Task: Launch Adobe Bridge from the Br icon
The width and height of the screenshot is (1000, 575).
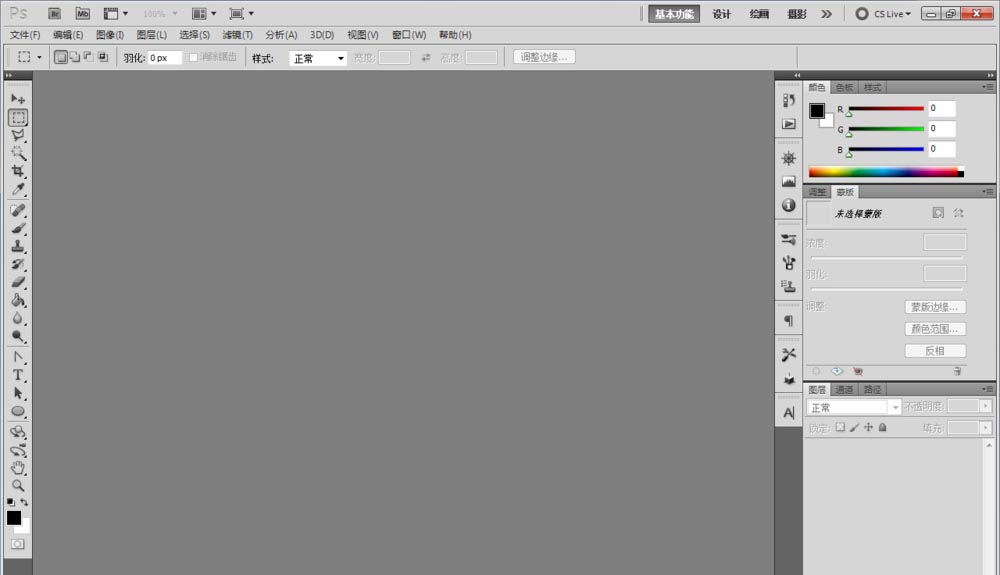Action: pyautogui.click(x=55, y=13)
